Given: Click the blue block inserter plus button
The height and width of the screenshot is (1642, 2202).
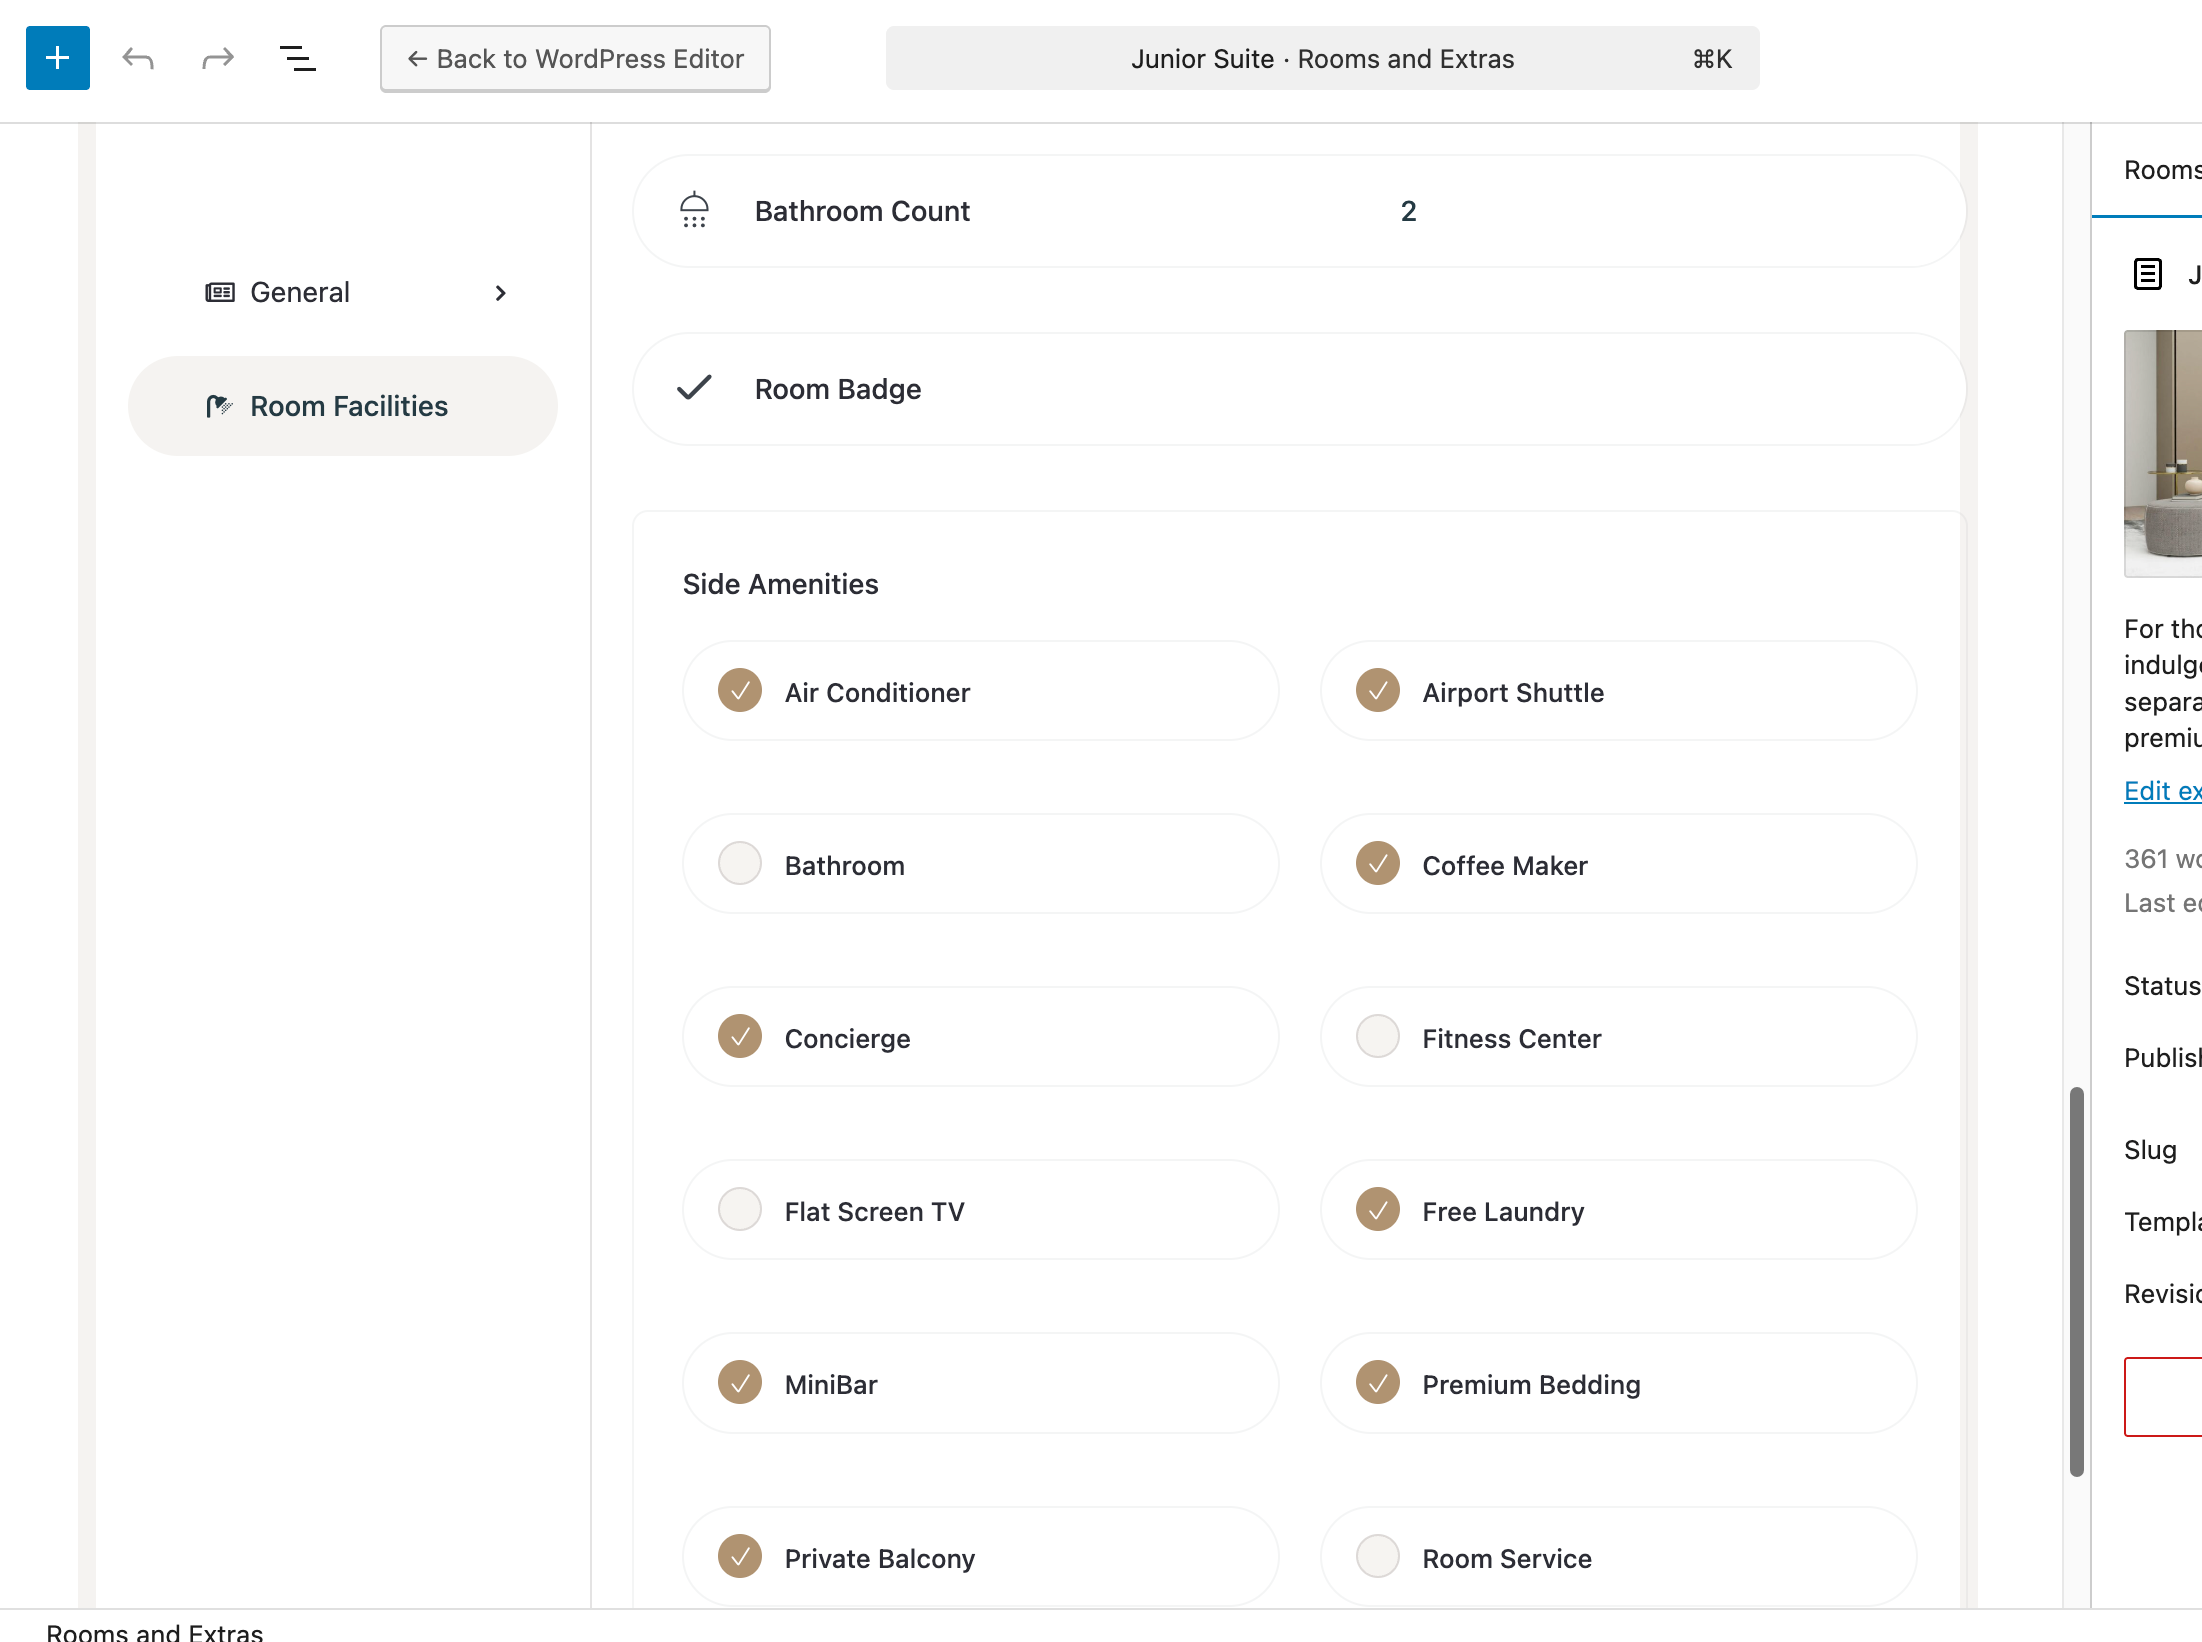Looking at the screenshot, I should pos(57,58).
